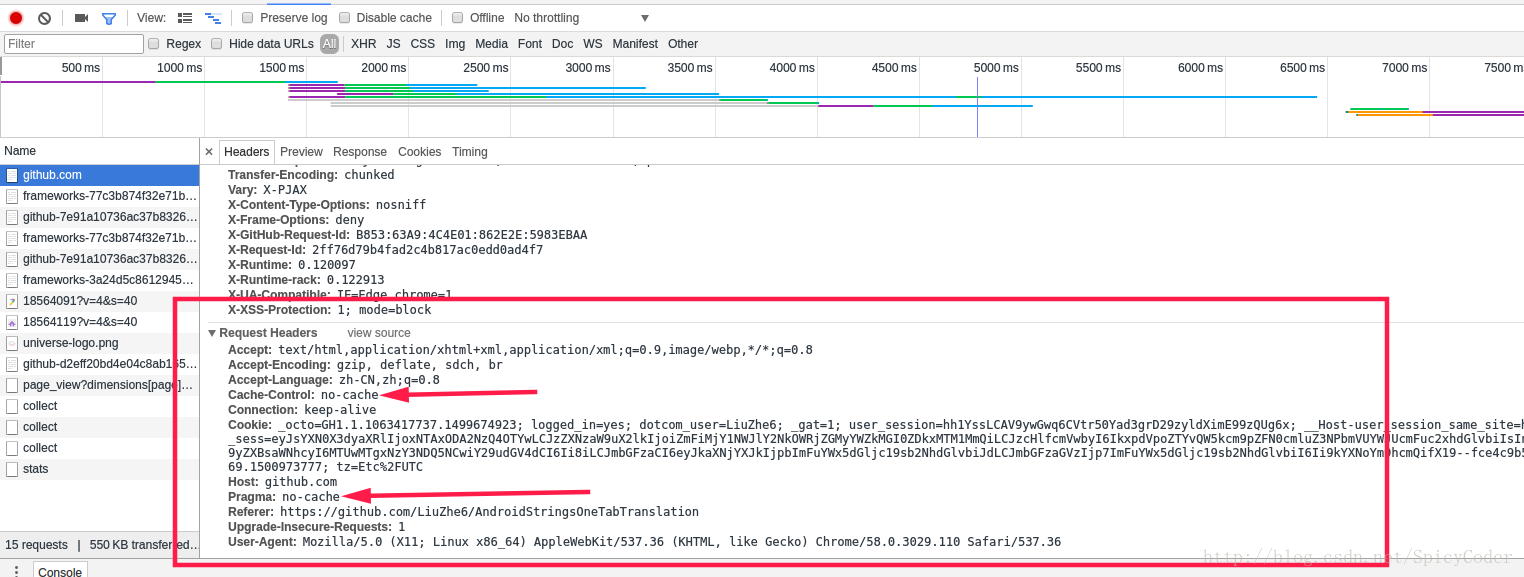Select the 18564091?v=4&s=40 image request
1524x577 pixels.
(x=100, y=301)
